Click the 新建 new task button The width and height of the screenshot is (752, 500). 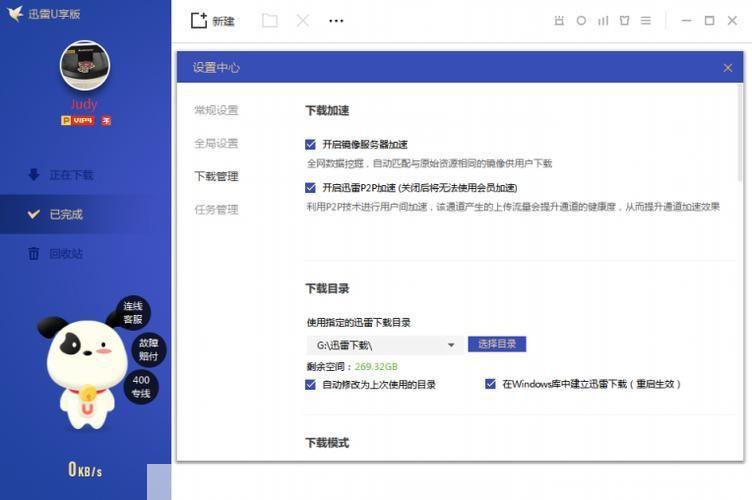[x=212, y=21]
